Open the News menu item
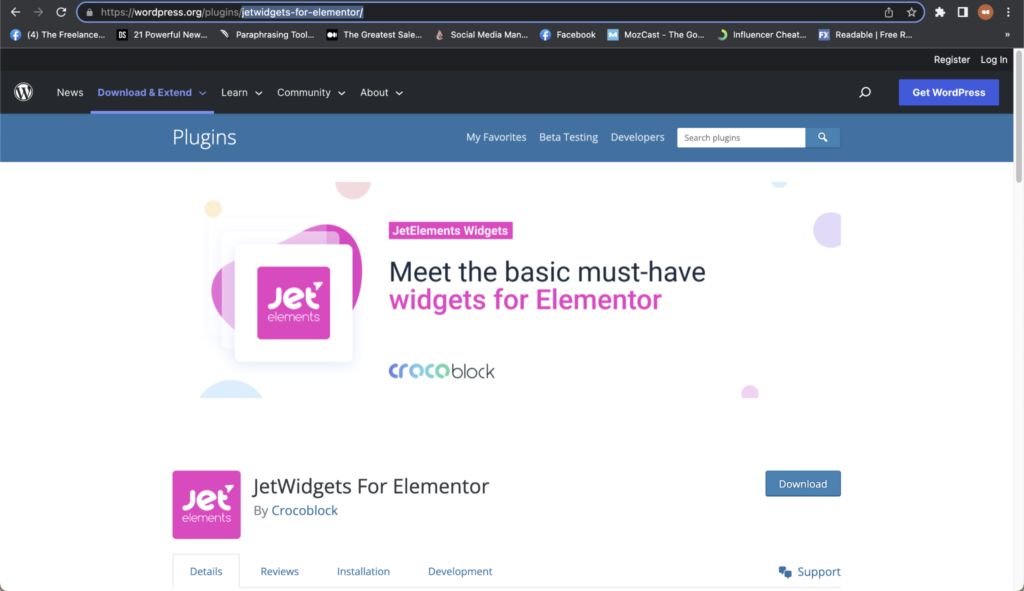The image size is (1024, 591). [70, 93]
